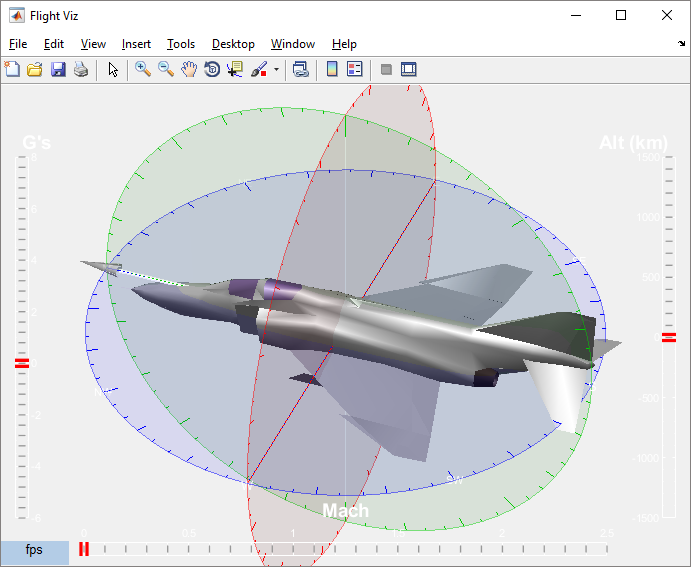Screen dimensions: 691x567
Task: Save the figure using the floppy disk icon
Action: (58, 69)
